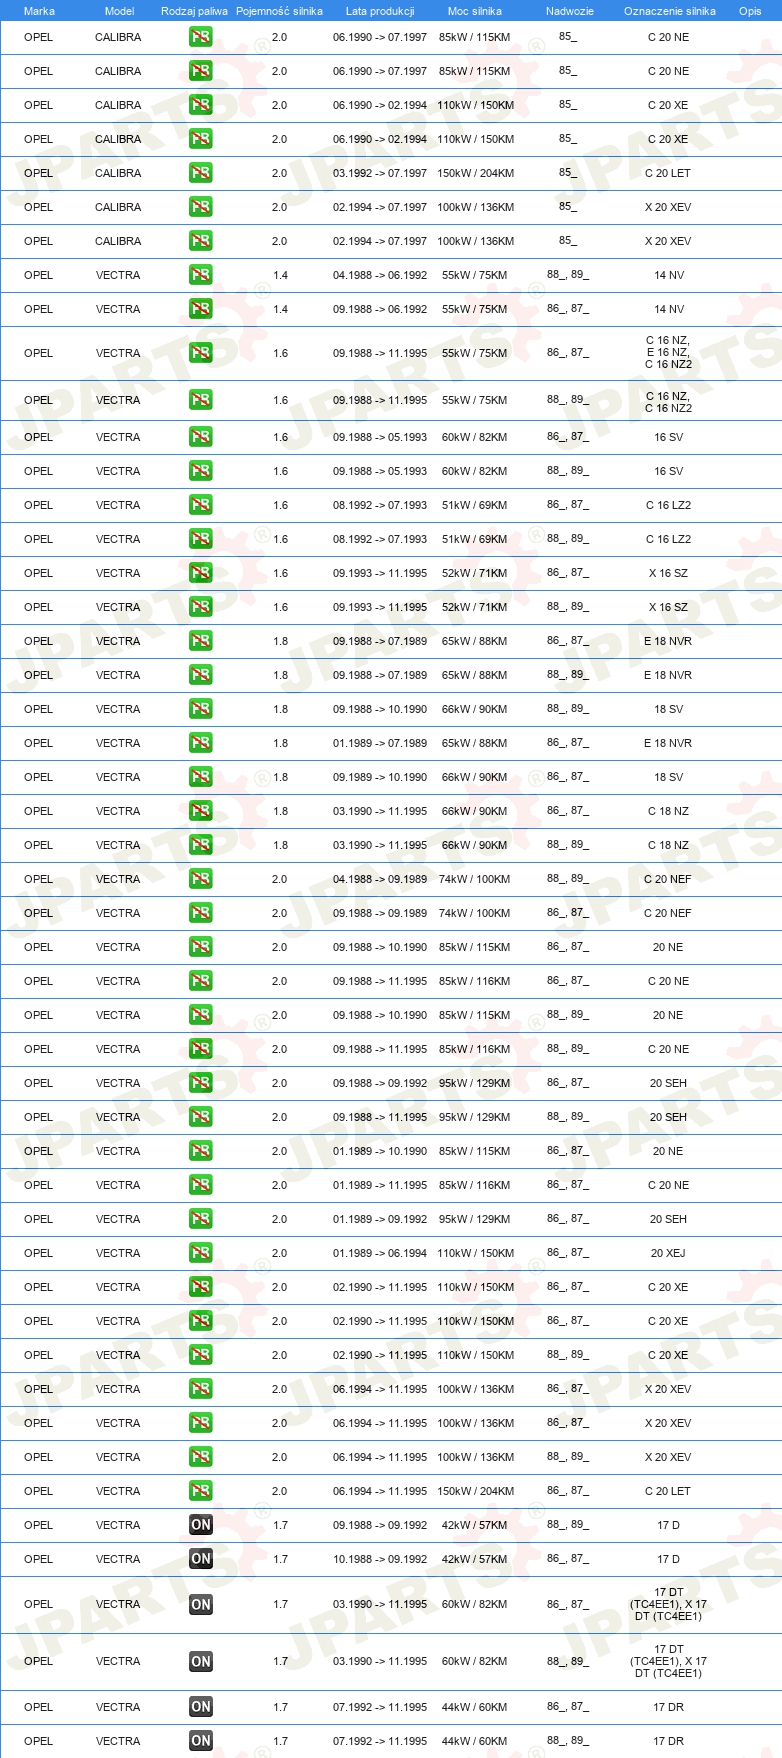Click the '01.1989 -> 11.1995' production years cell

click(x=380, y=1185)
